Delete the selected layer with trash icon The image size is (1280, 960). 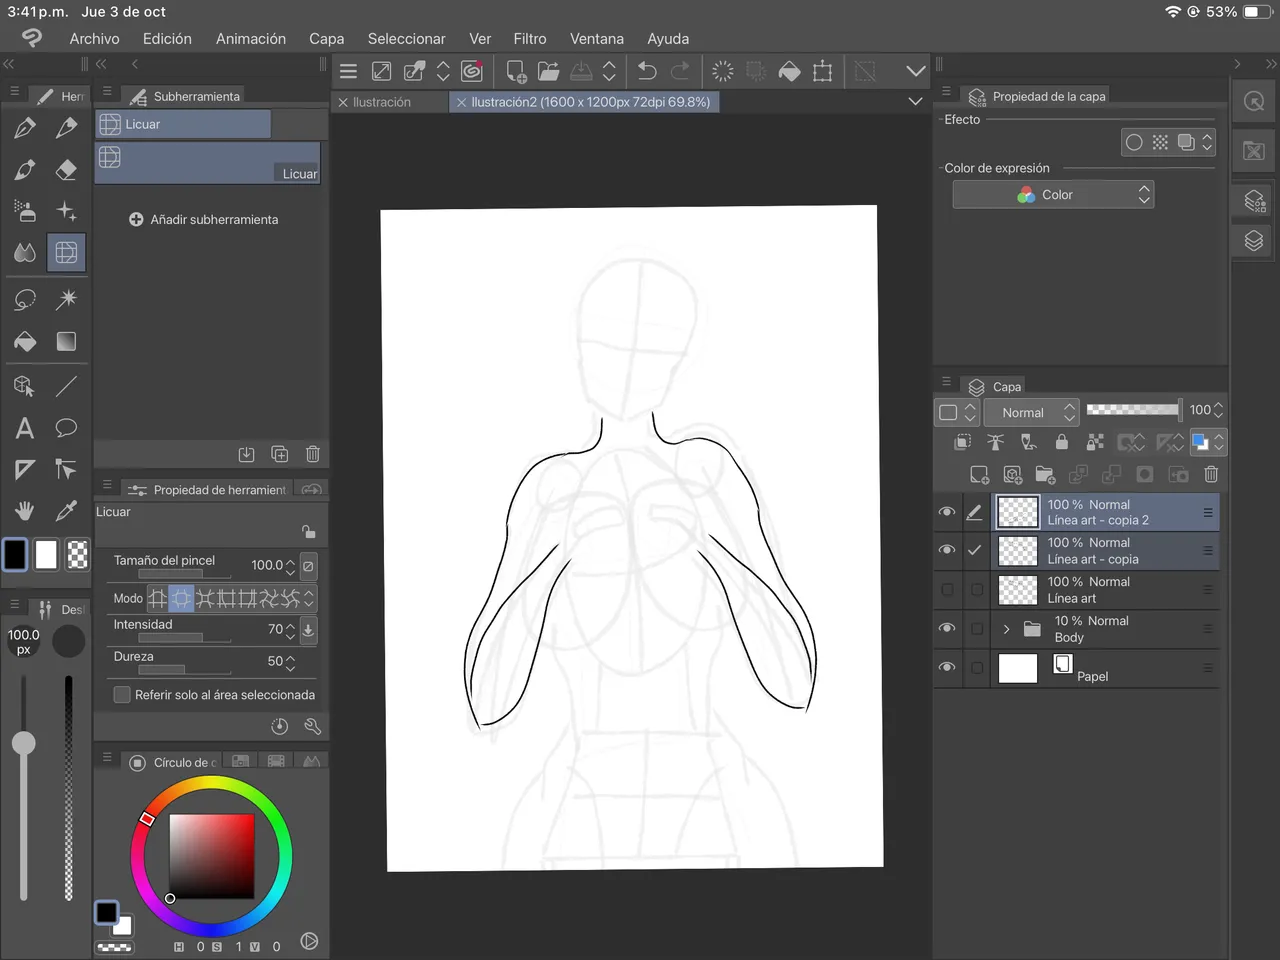[1211, 474]
